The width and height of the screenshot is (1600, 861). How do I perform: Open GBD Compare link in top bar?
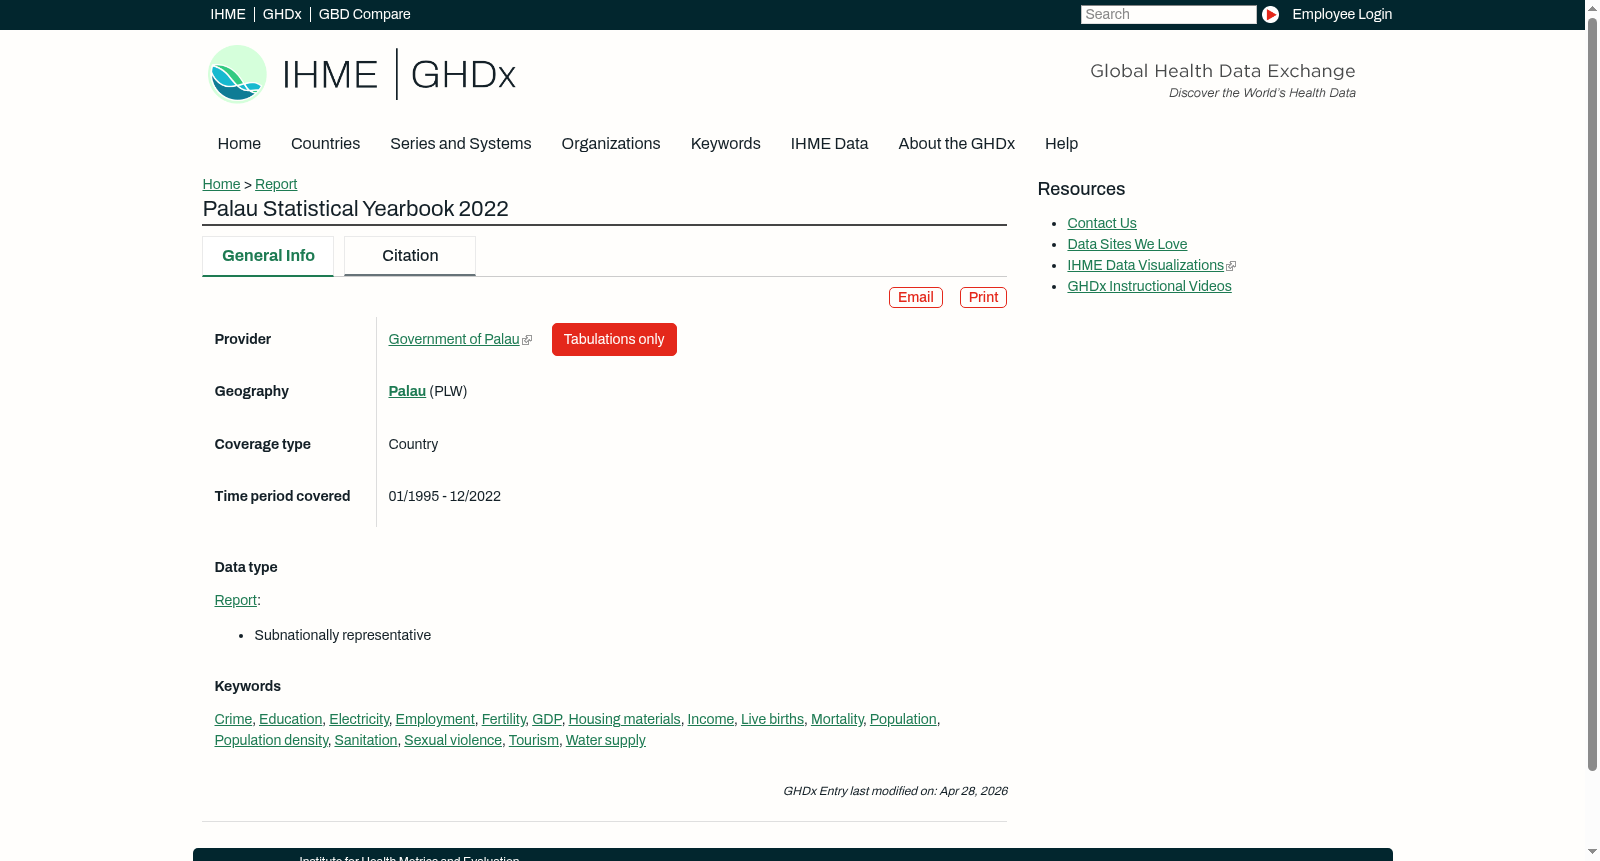[365, 14]
